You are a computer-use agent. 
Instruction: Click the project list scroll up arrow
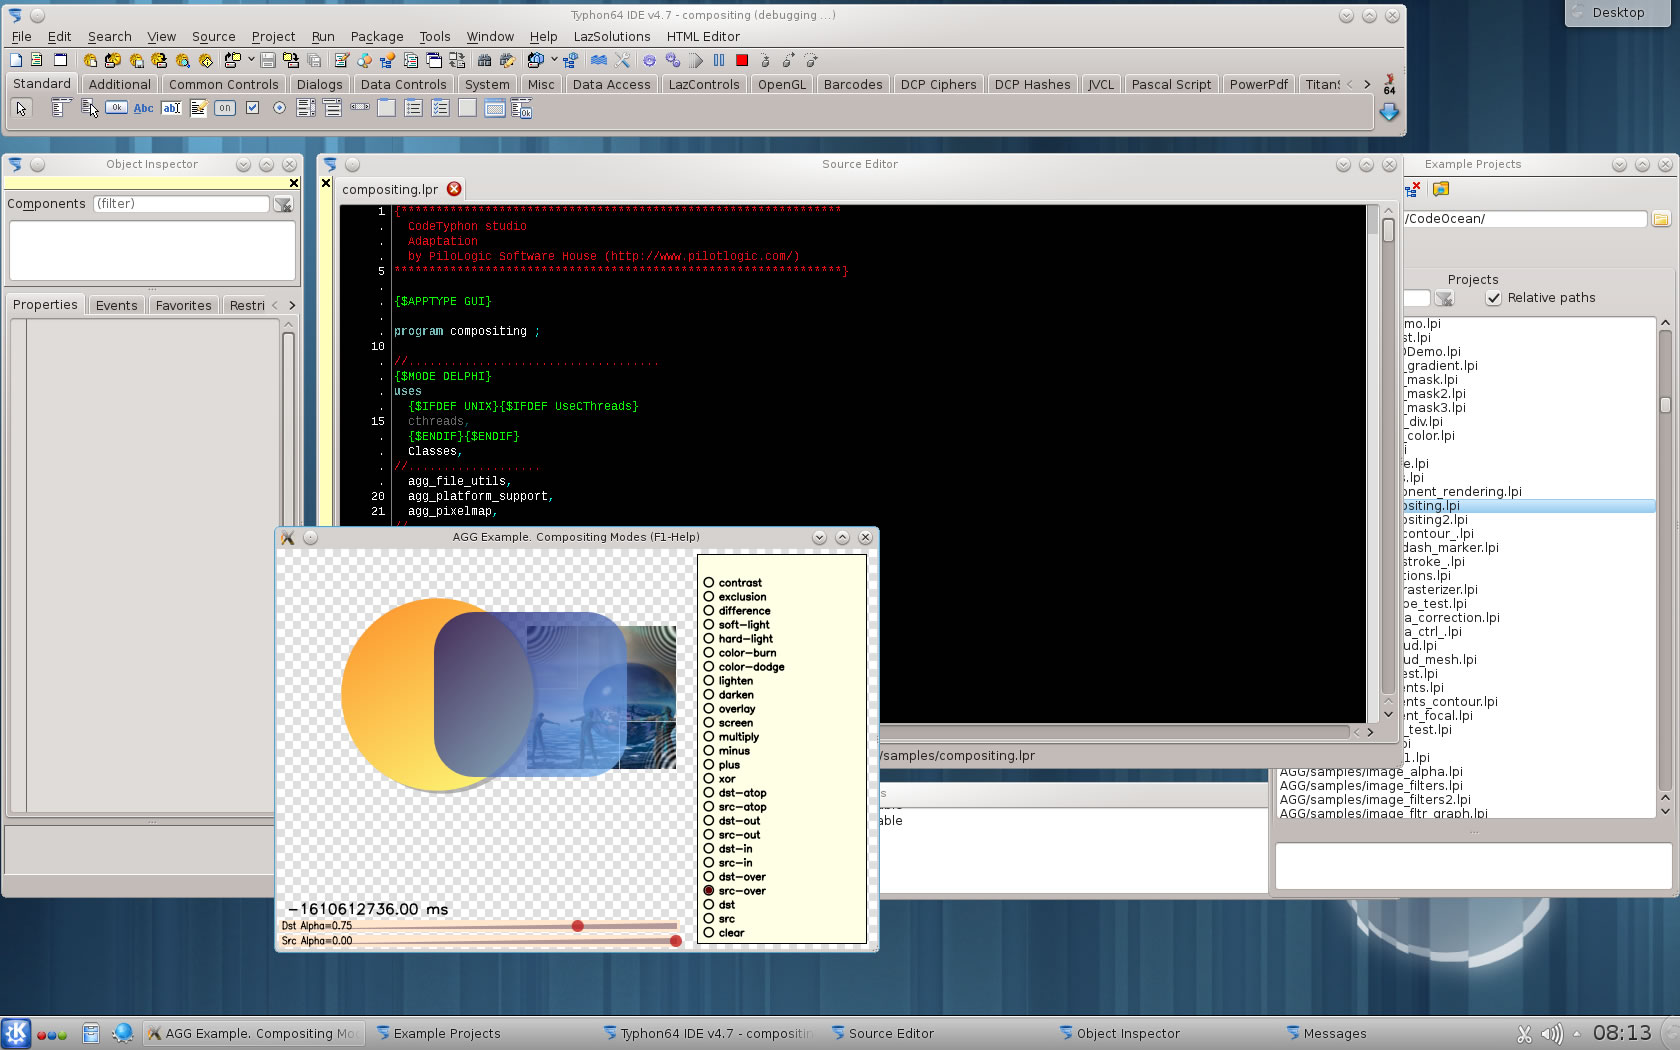pyautogui.click(x=1665, y=323)
